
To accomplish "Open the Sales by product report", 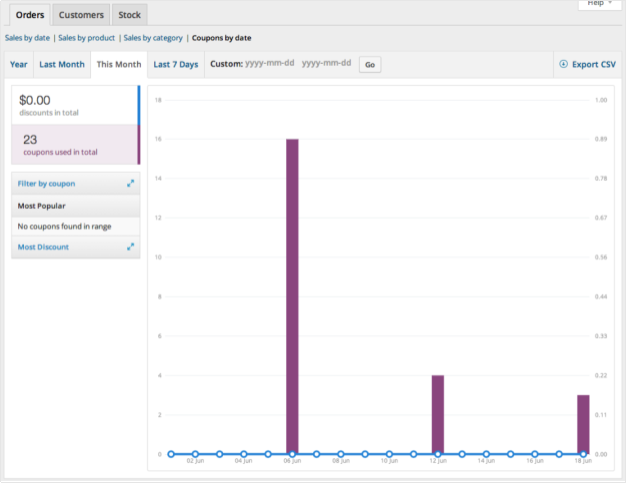I will click(87, 38).
